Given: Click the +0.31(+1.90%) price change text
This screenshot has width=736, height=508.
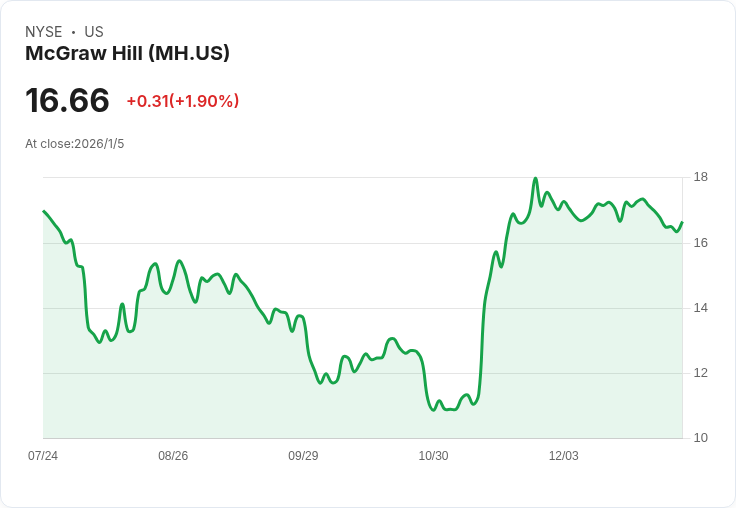Looking at the screenshot, I should 183,101.
